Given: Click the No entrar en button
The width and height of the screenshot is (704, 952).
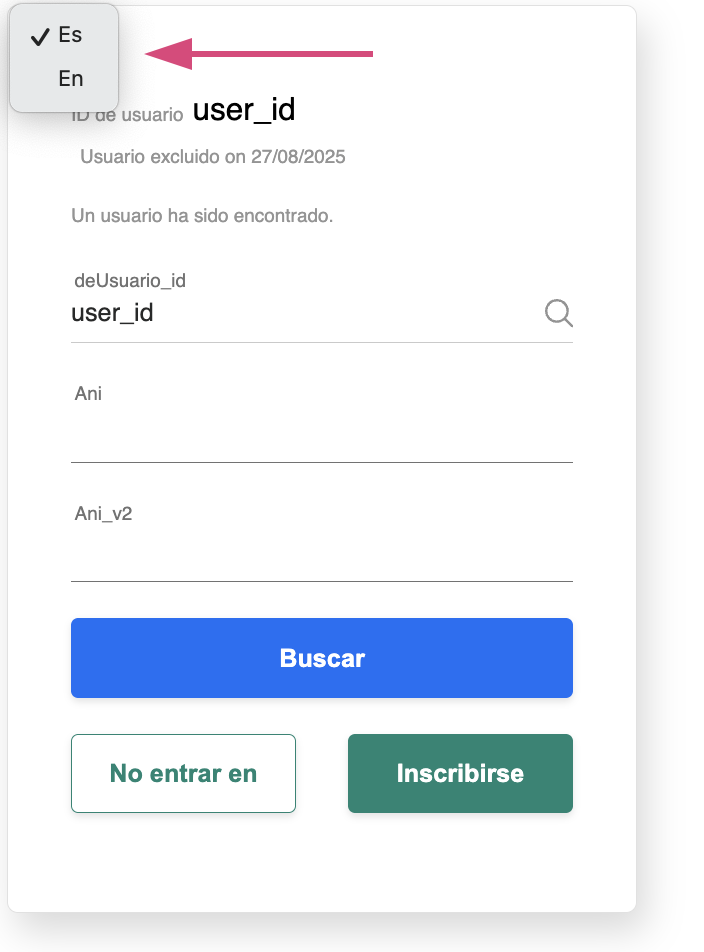Looking at the screenshot, I should click(183, 773).
